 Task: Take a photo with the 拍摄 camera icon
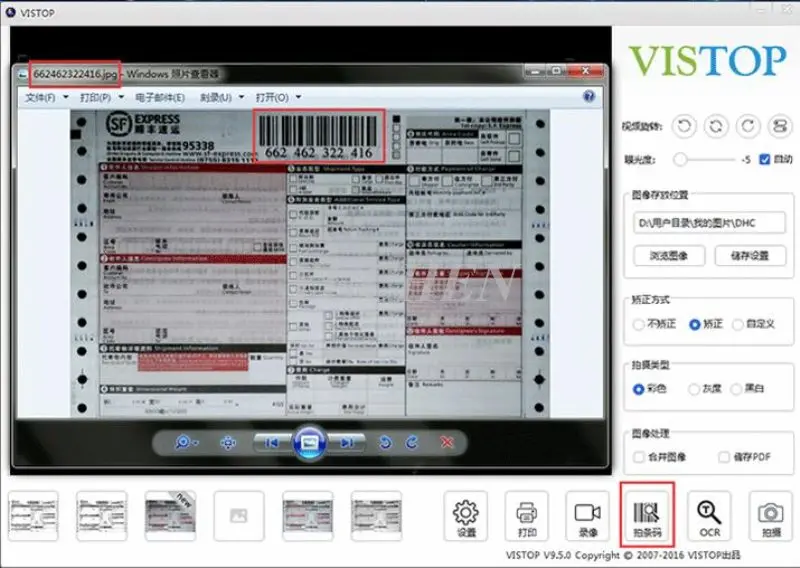(770, 516)
